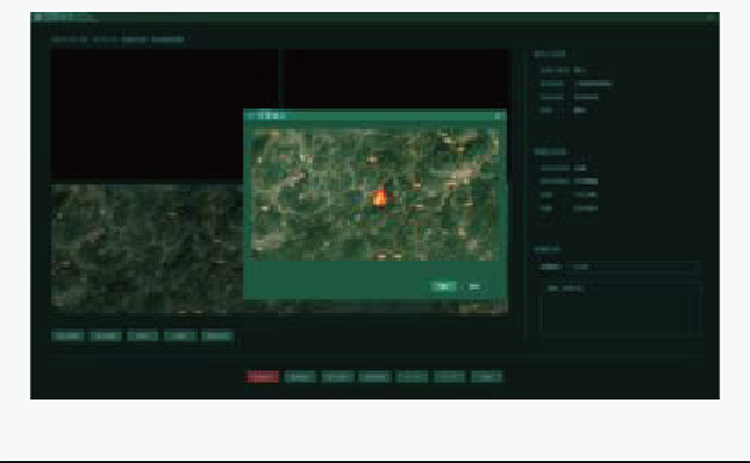Click the third button below the satellite map

coord(142,336)
